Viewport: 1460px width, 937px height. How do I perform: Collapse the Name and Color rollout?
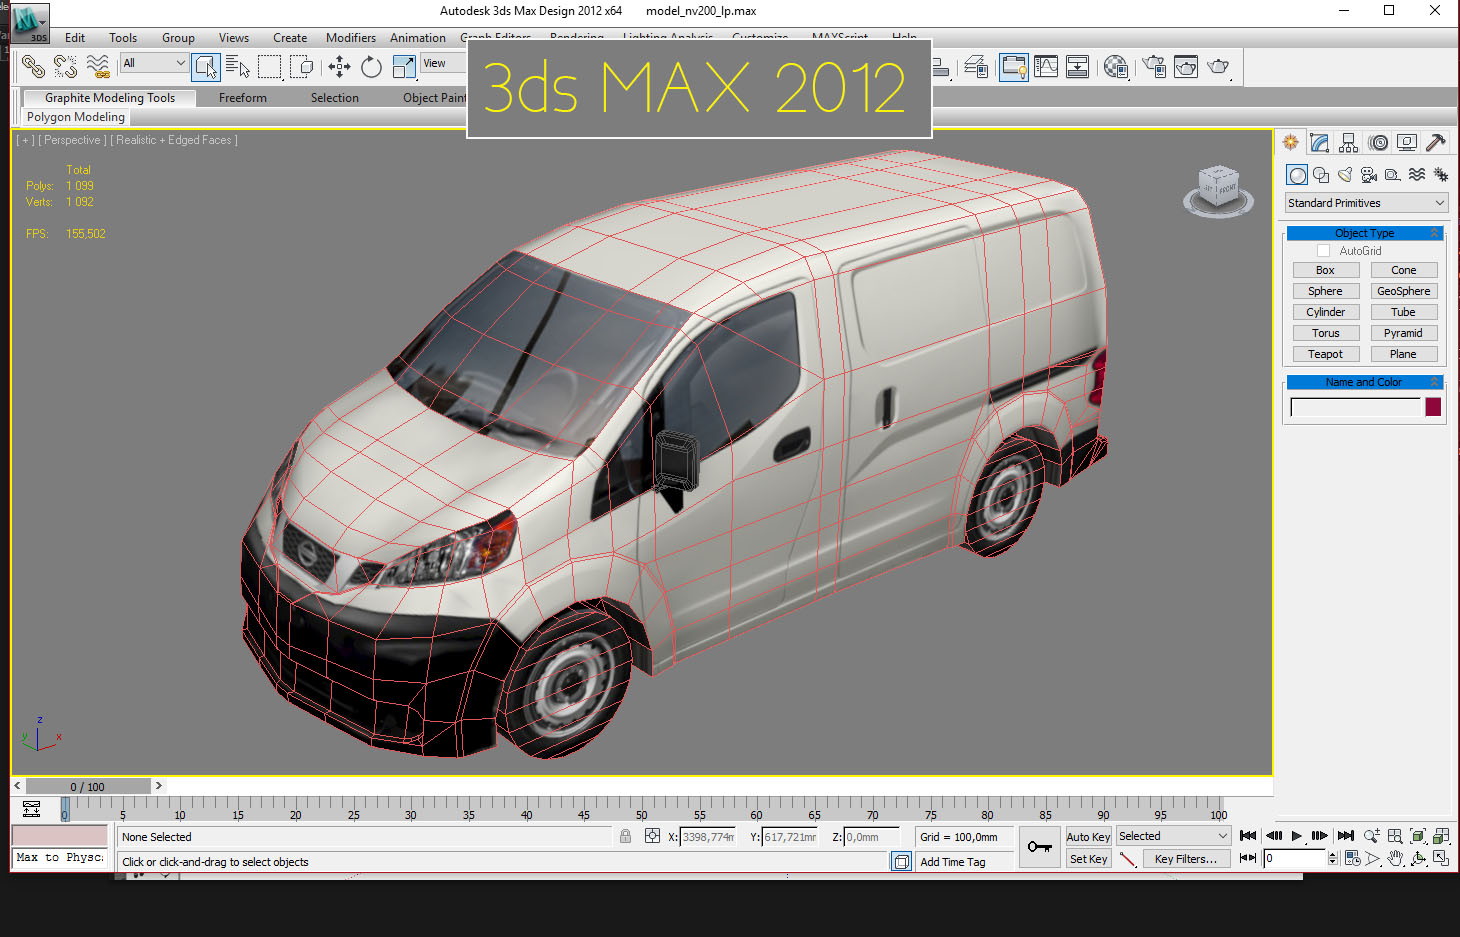pyautogui.click(x=1364, y=382)
